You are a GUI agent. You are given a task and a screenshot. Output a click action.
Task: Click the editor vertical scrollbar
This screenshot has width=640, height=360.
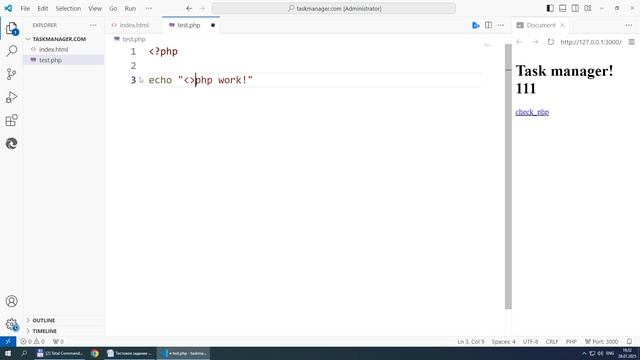(508, 176)
